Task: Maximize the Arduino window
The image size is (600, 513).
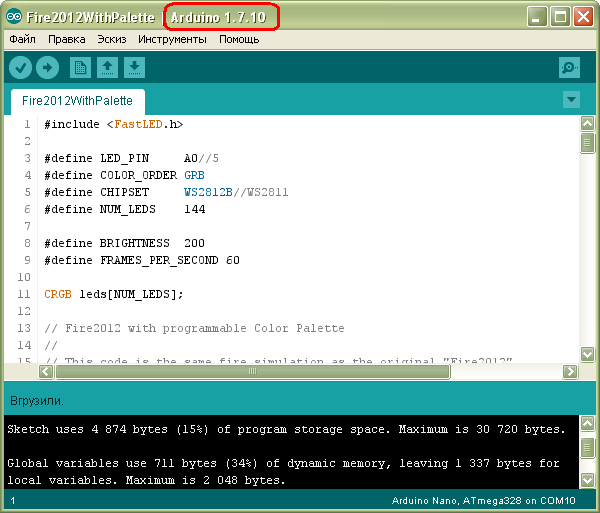Action: 561,17
